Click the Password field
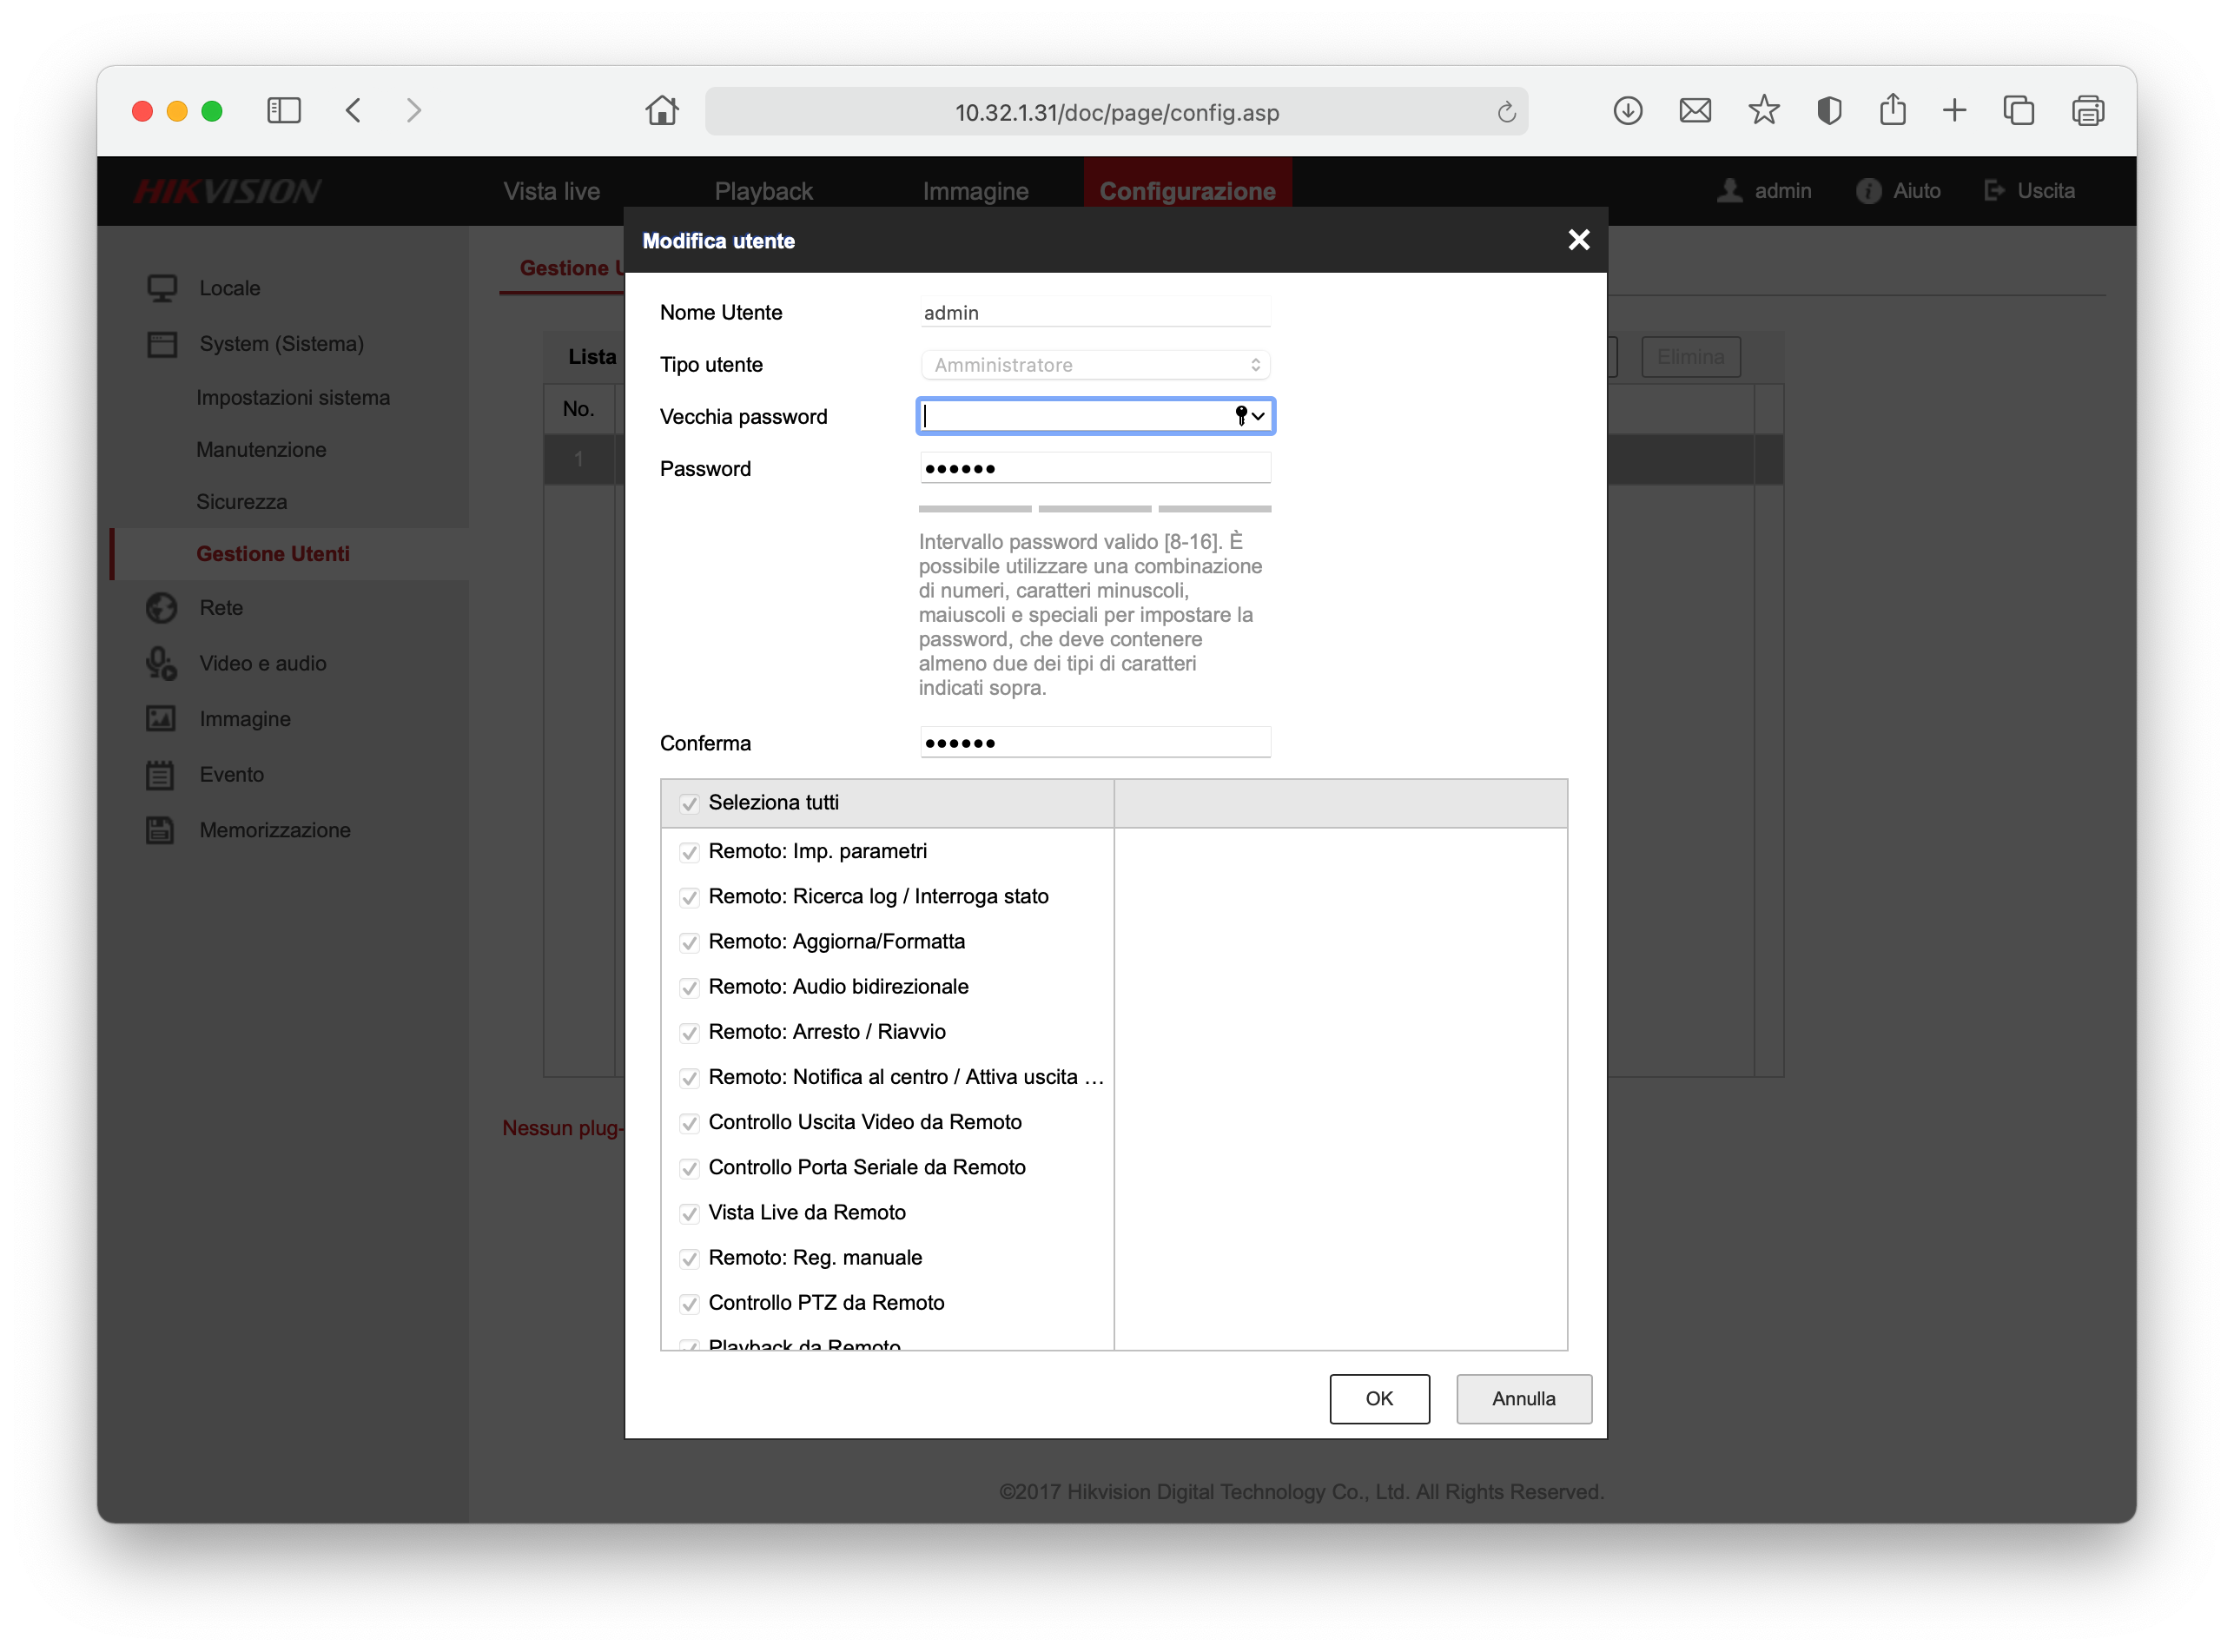The width and height of the screenshot is (2234, 1652). (x=1095, y=468)
